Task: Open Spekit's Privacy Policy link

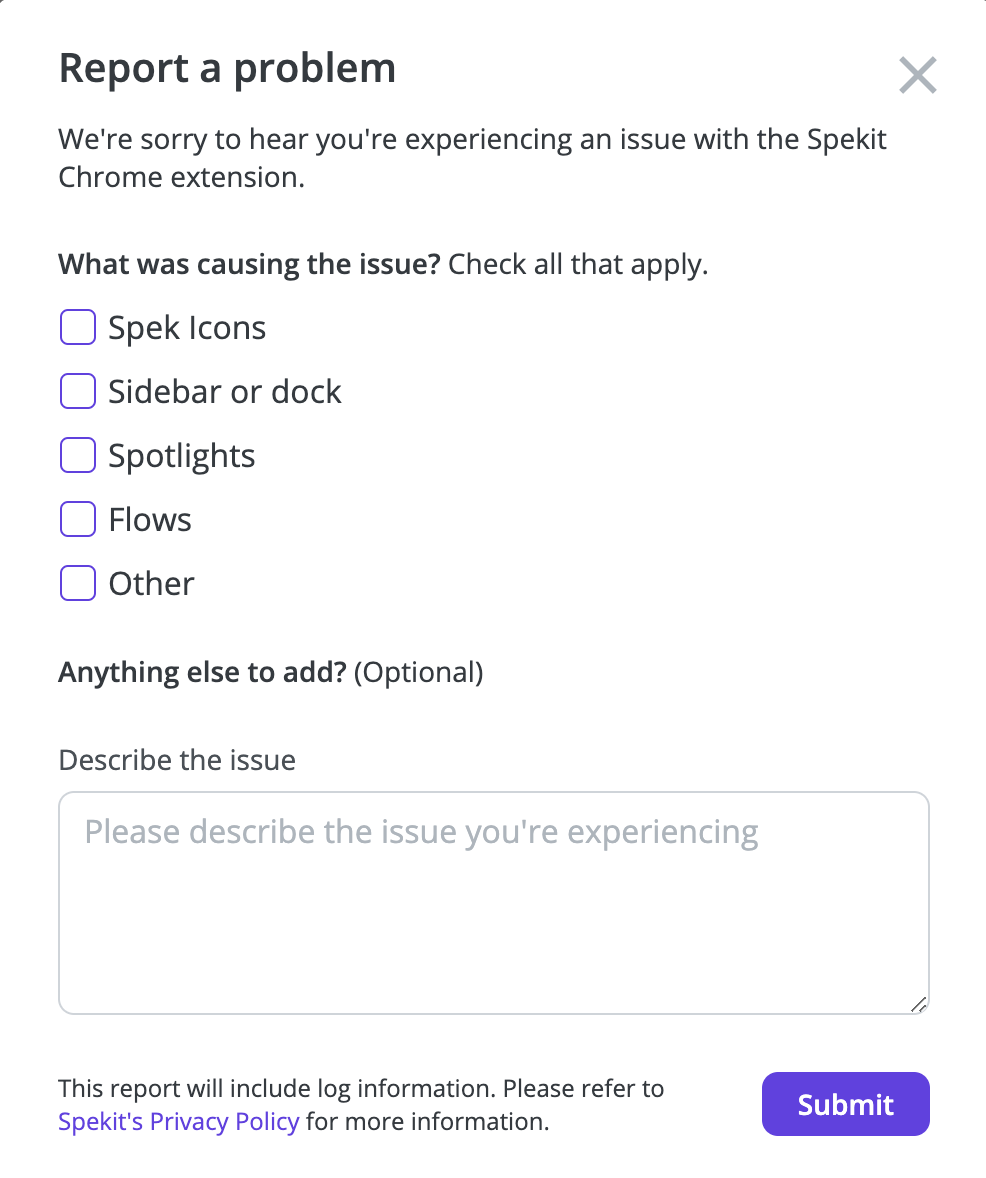Action: [x=178, y=1121]
